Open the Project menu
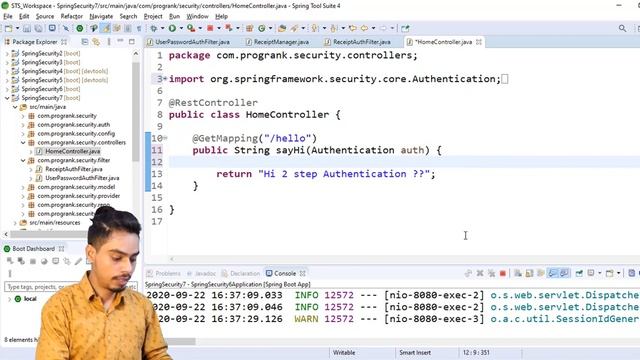Screen dimensions: 640x360 click(153, 16)
